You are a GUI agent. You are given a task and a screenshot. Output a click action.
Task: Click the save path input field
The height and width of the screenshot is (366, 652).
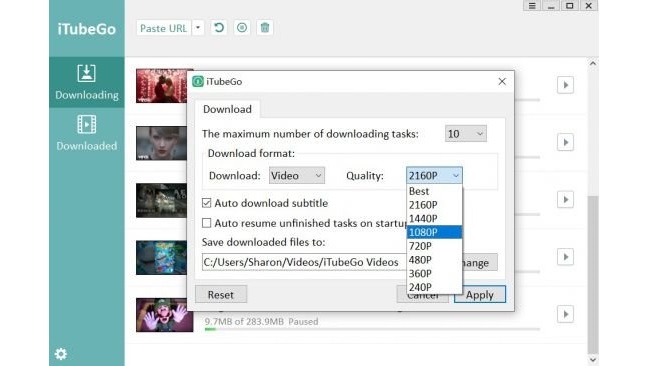tap(304, 262)
